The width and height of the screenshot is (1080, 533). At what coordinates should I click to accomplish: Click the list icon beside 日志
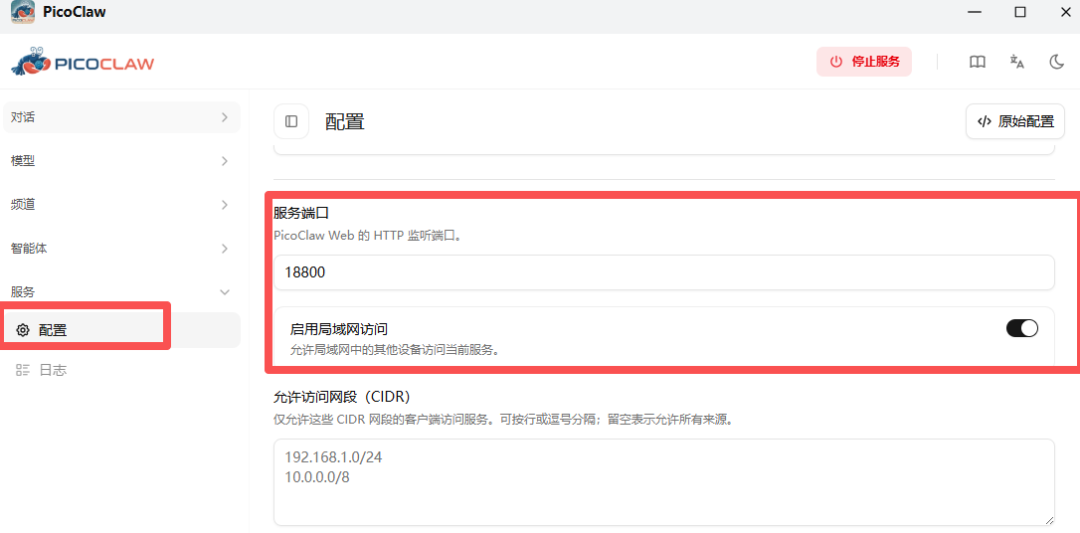pos(23,370)
